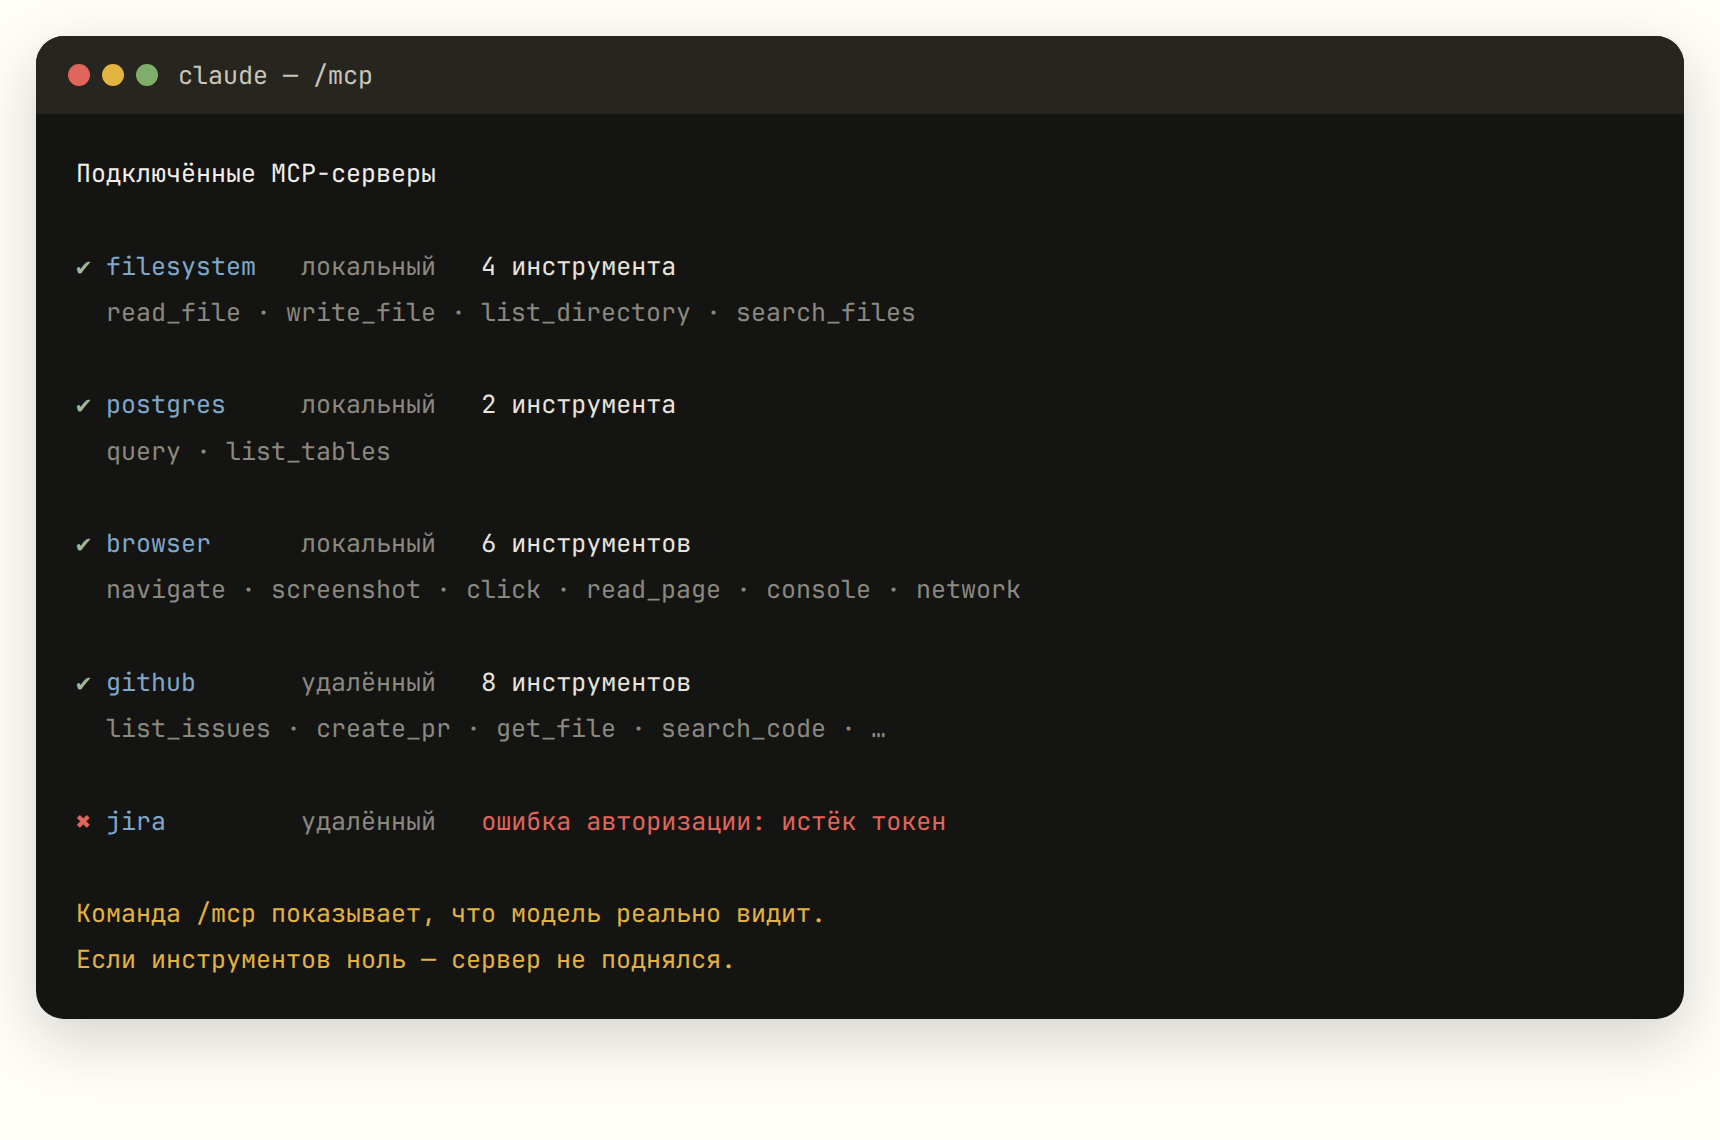Select the jira server name

pyautogui.click(x=136, y=821)
